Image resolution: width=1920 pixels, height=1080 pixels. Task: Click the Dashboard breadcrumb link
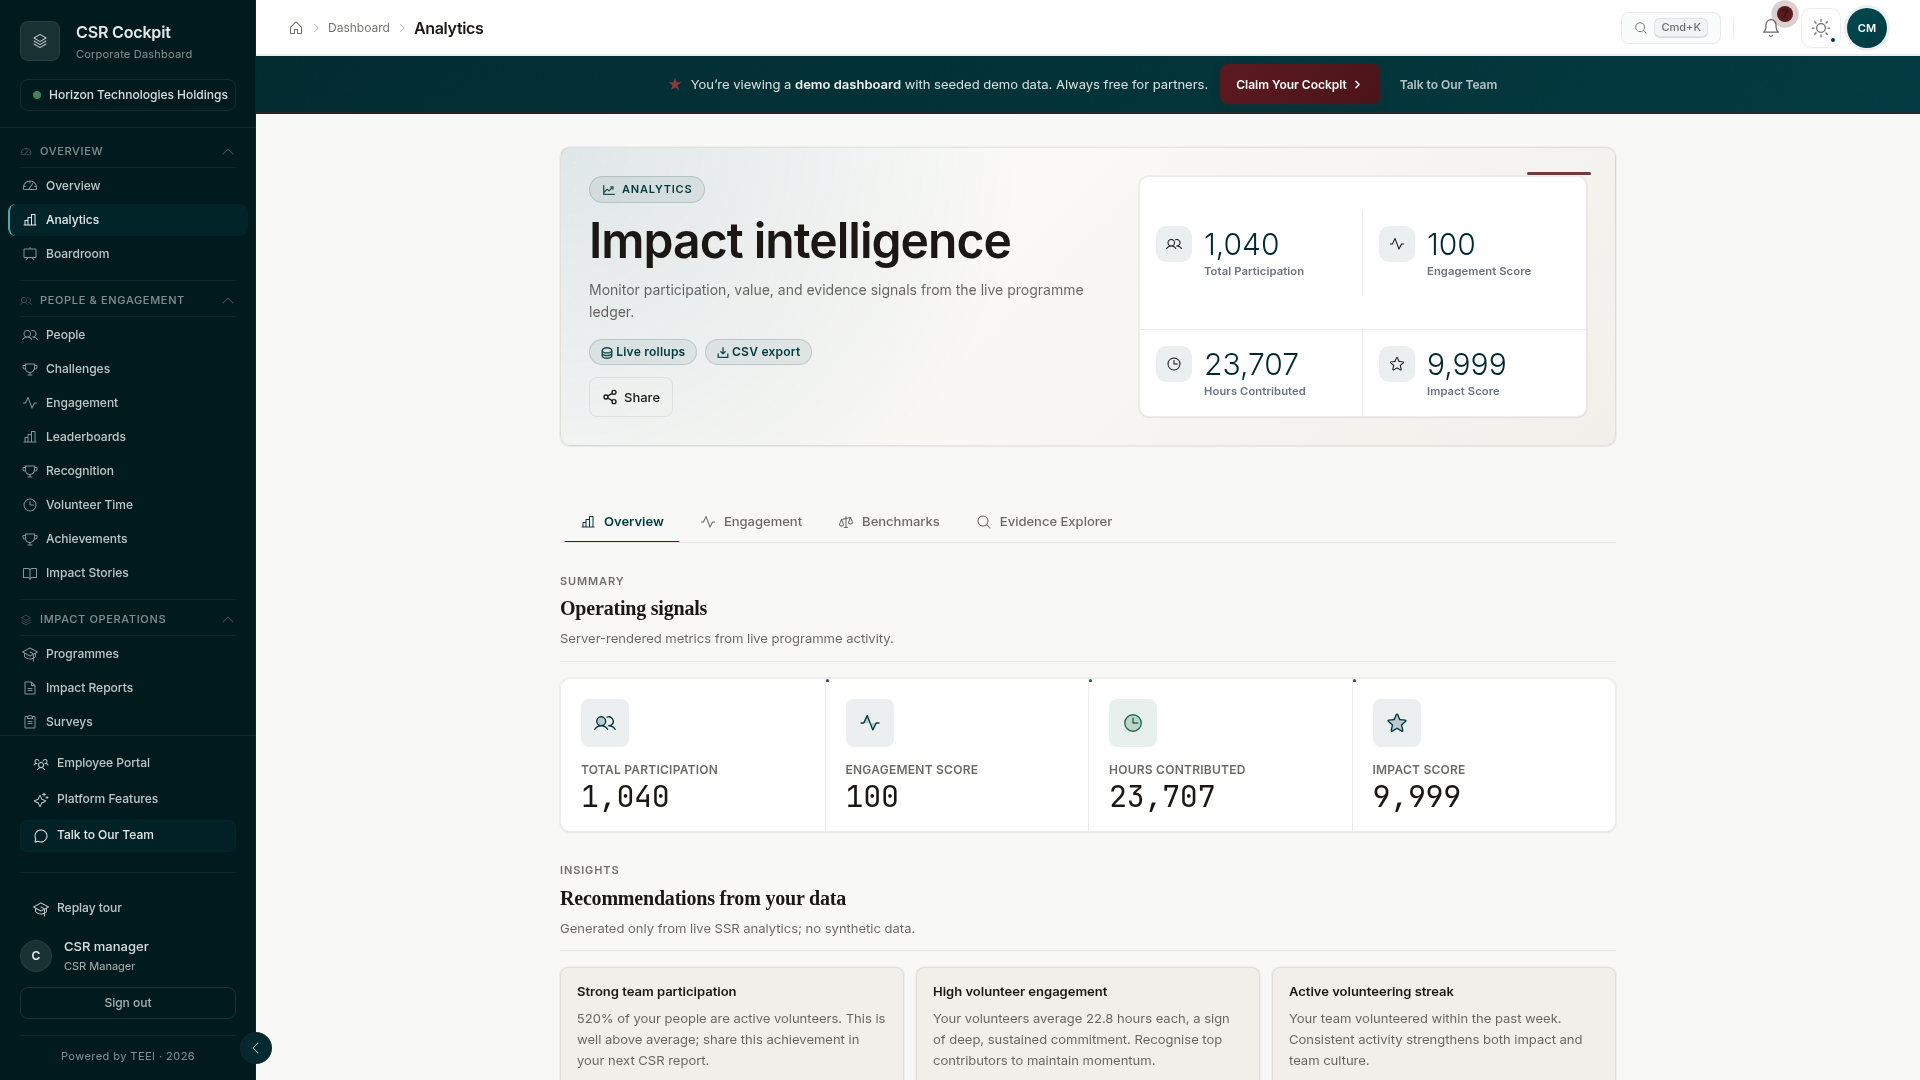pyautogui.click(x=359, y=28)
